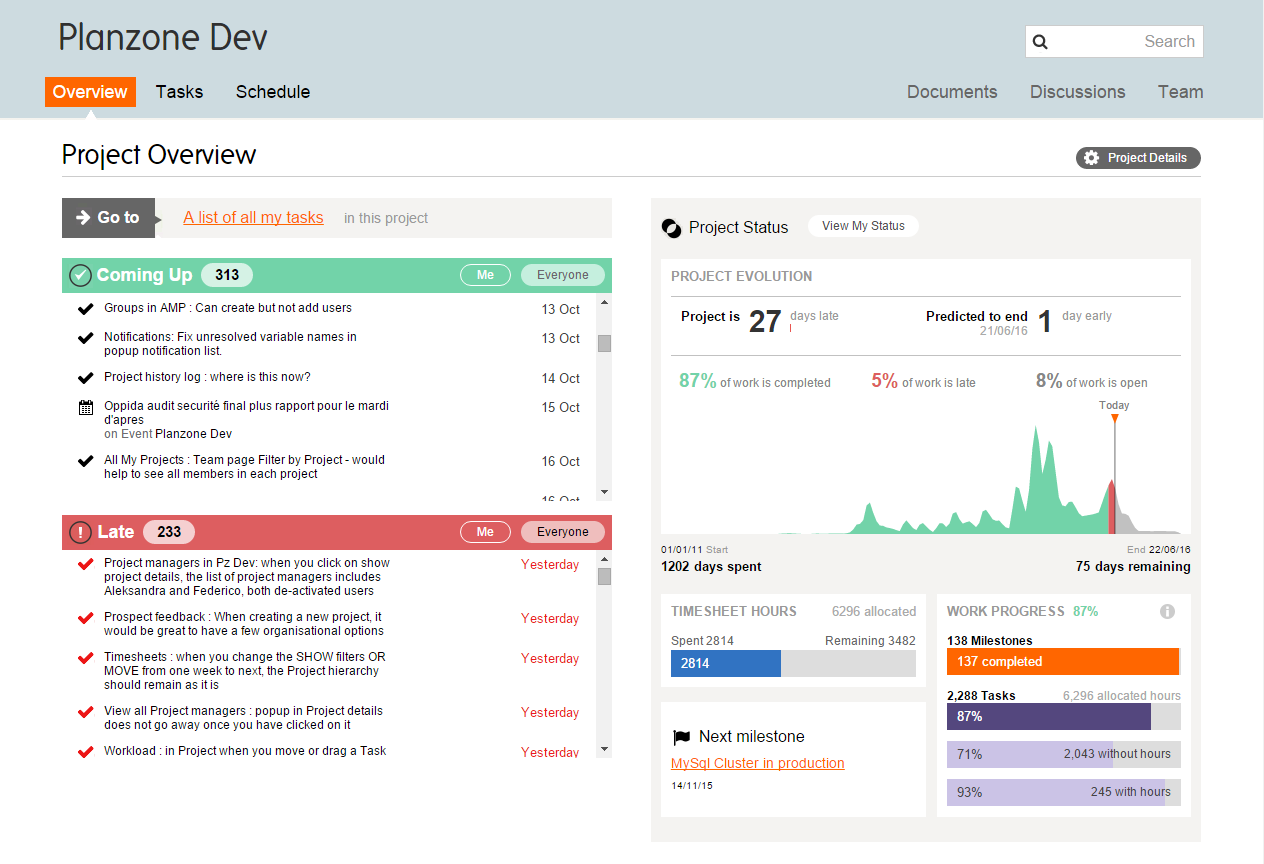Screen dimensions: 1264x864
Task: Click the calendar icon next to Oppida audit event
Action: (85, 407)
